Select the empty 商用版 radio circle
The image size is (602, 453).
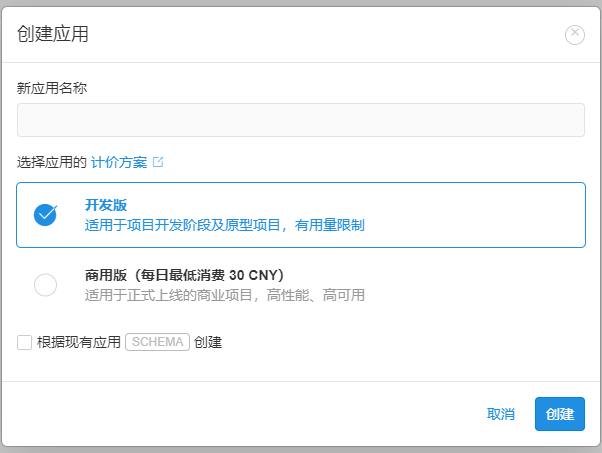point(45,285)
